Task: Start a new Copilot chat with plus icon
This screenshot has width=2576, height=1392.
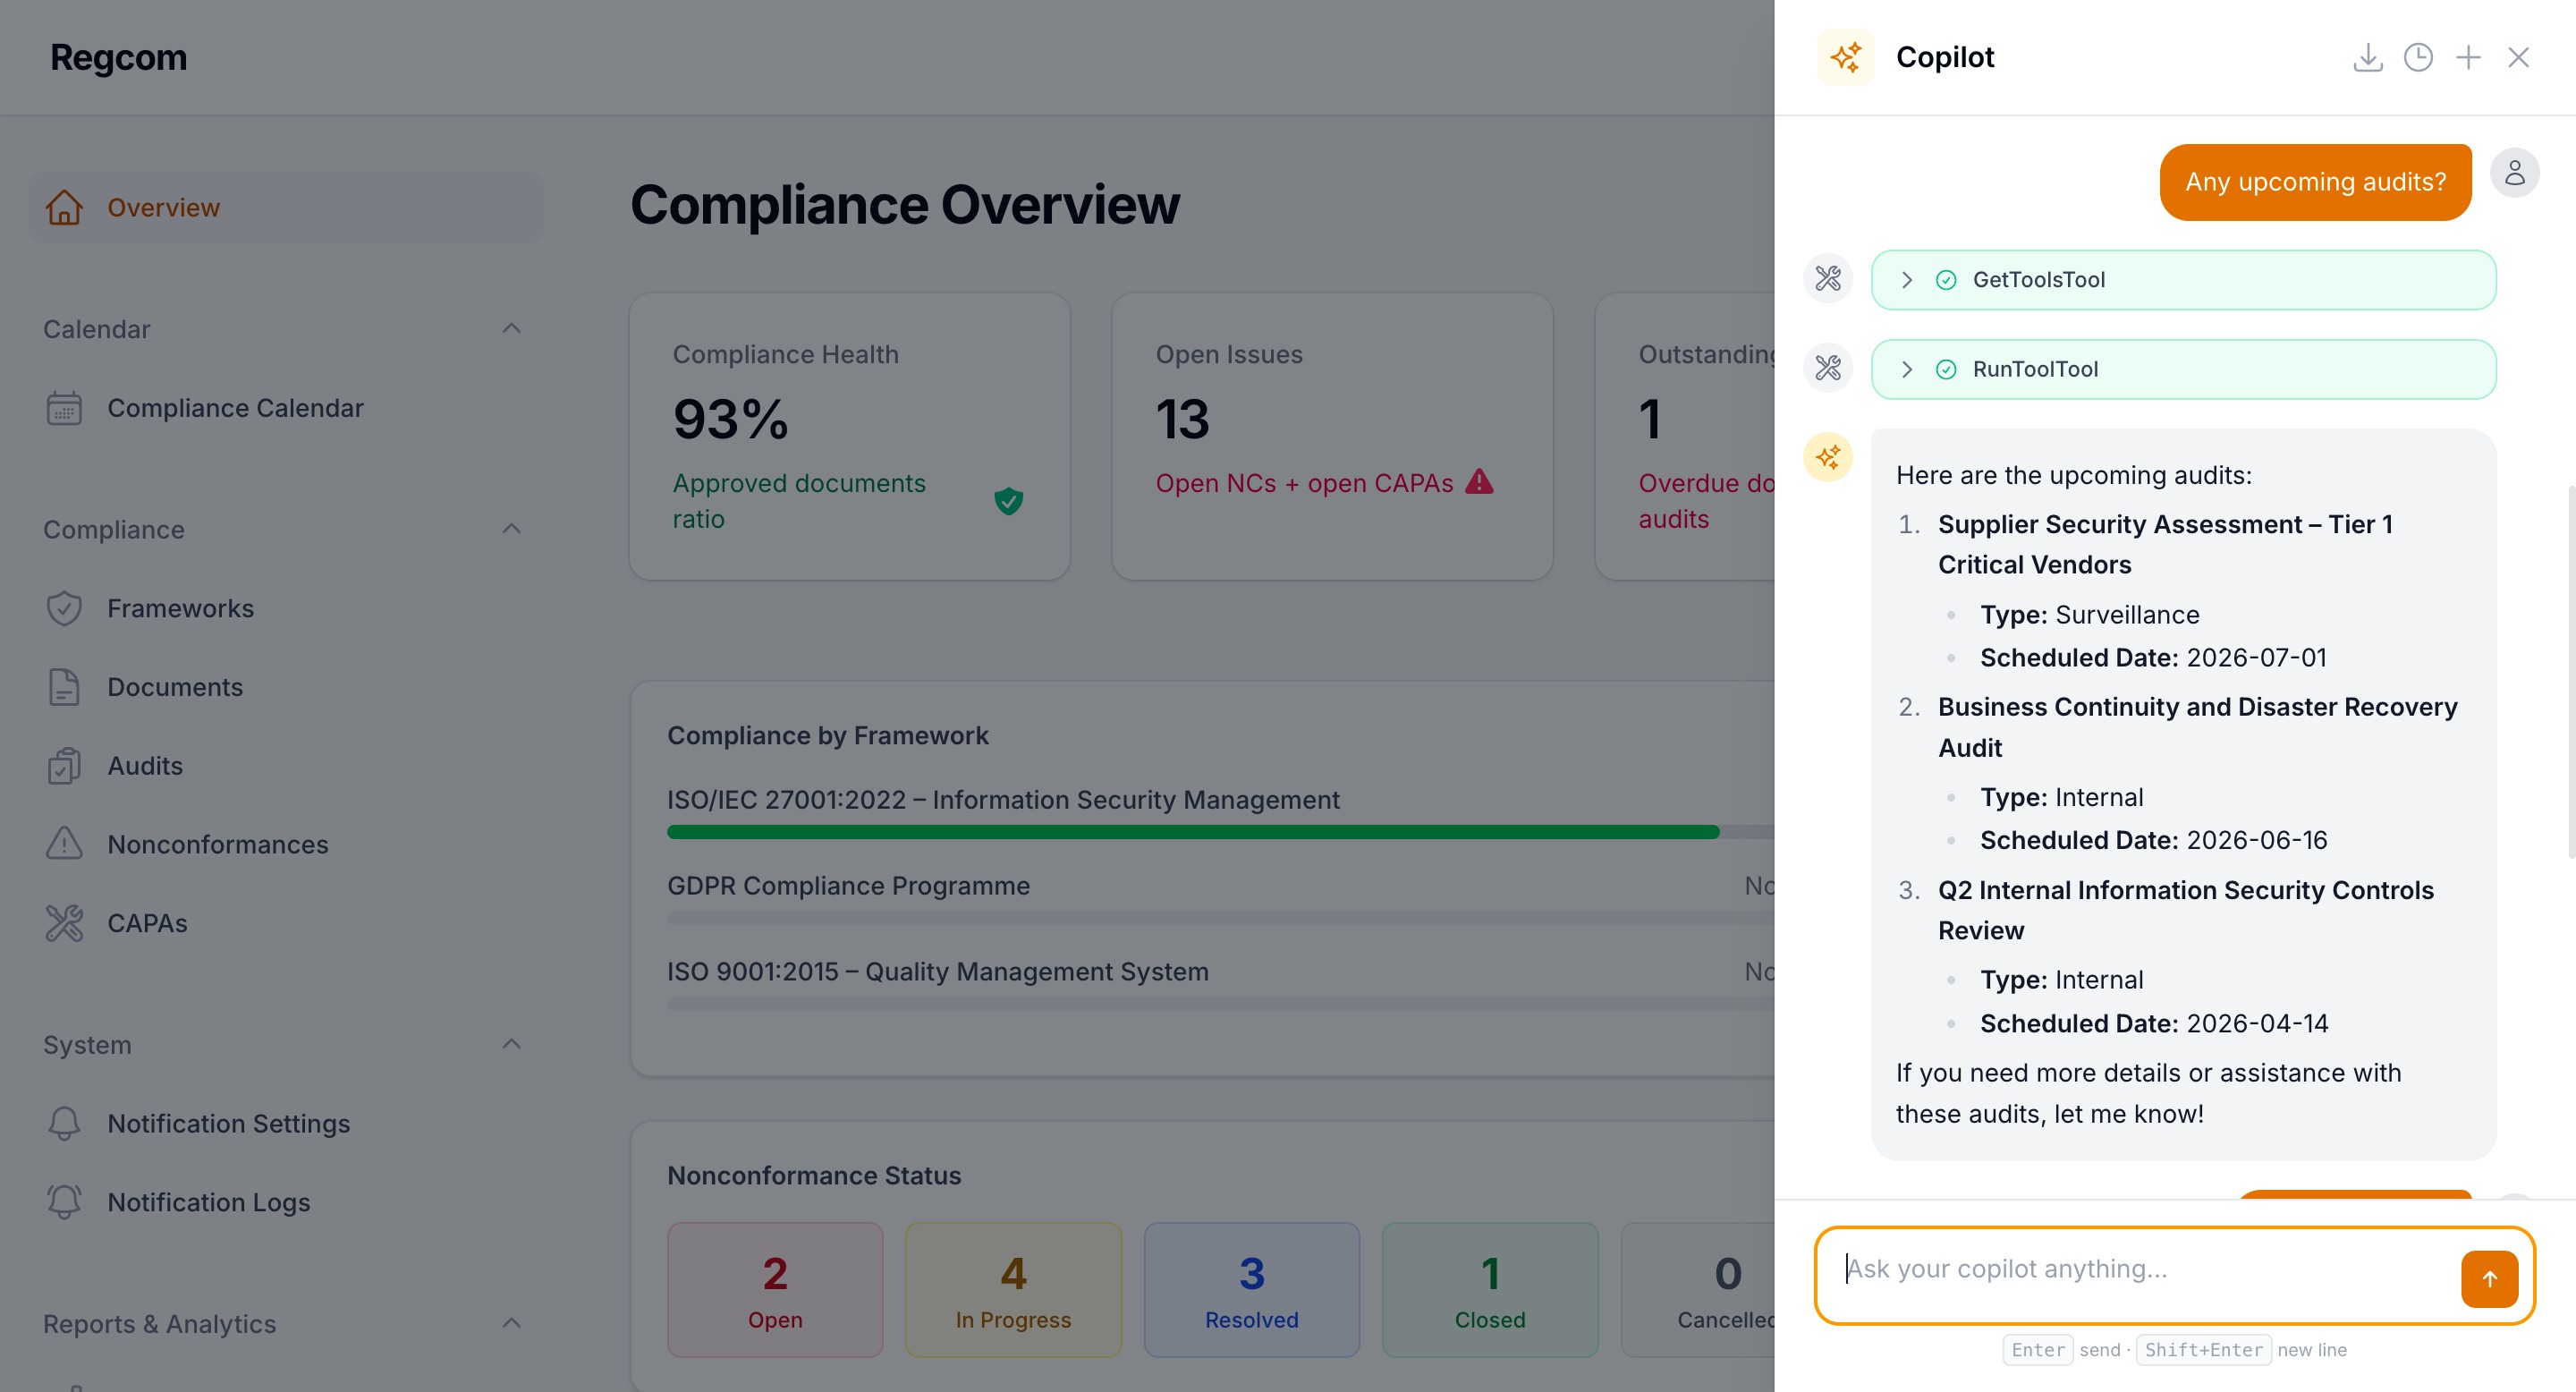Action: (x=2468, y=58)
